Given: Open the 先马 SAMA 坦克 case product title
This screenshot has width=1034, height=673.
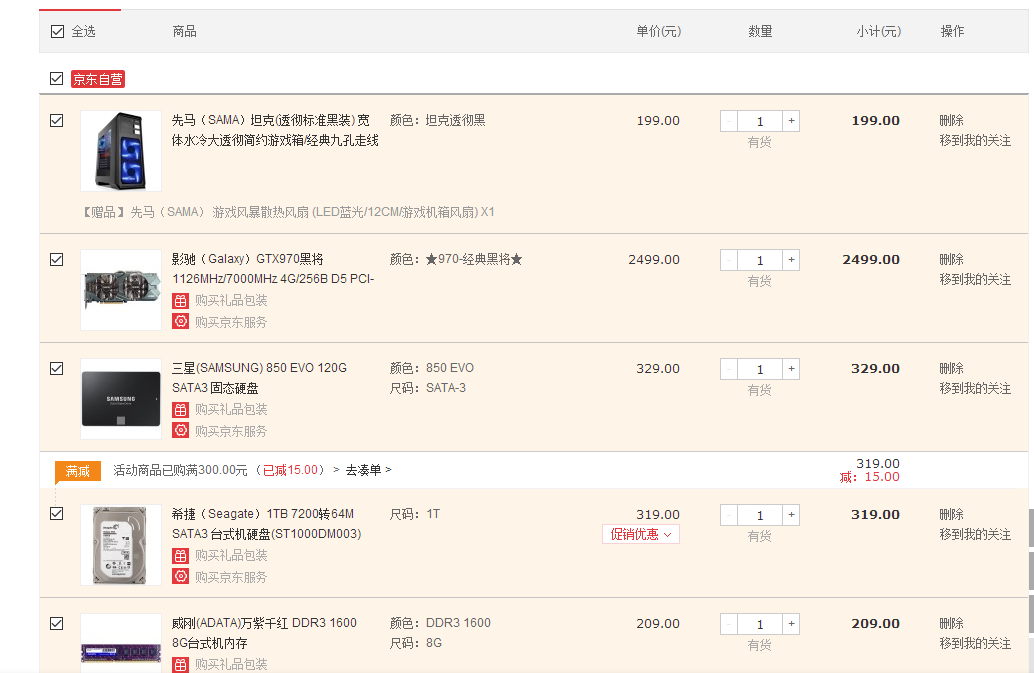Looking at the screenshot, I should (275, 130).
